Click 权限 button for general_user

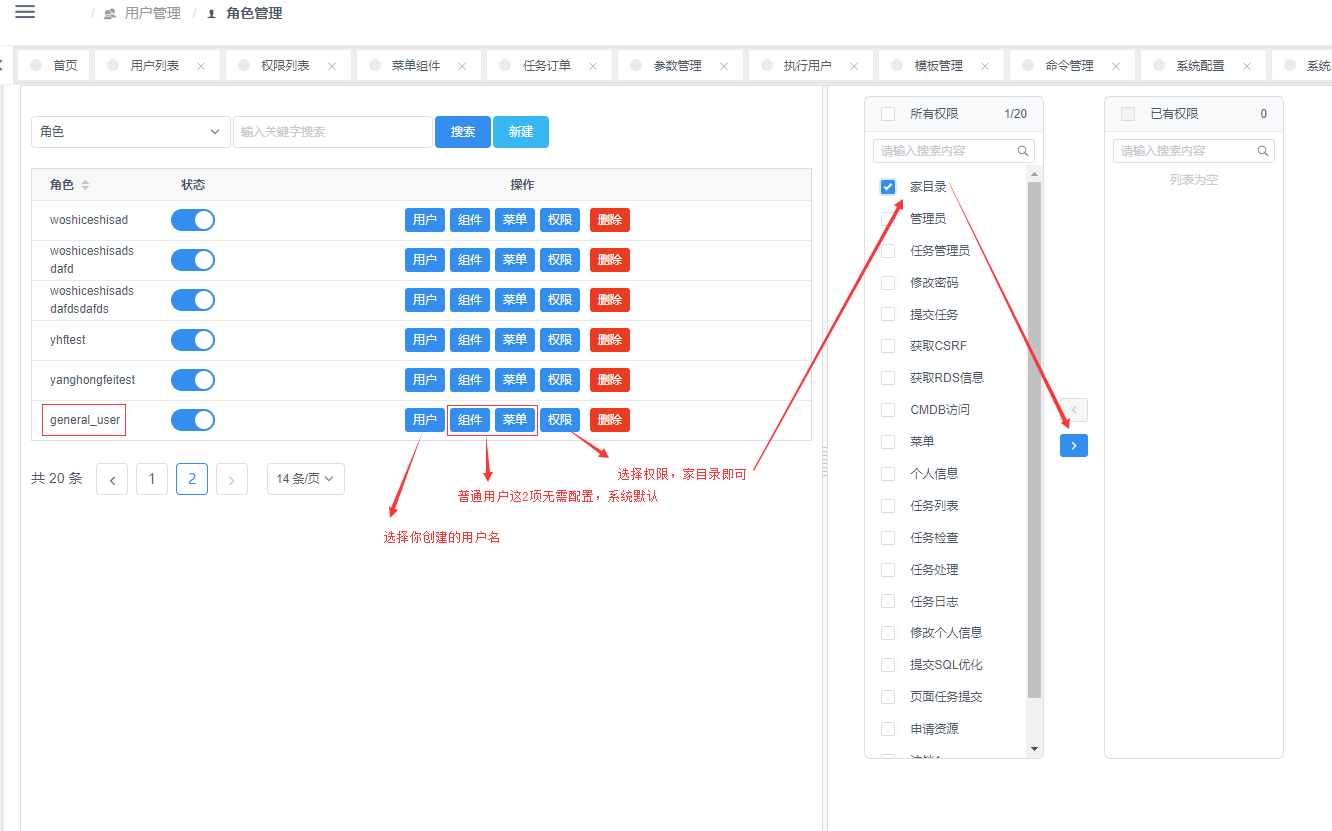(x=560, y=420)
